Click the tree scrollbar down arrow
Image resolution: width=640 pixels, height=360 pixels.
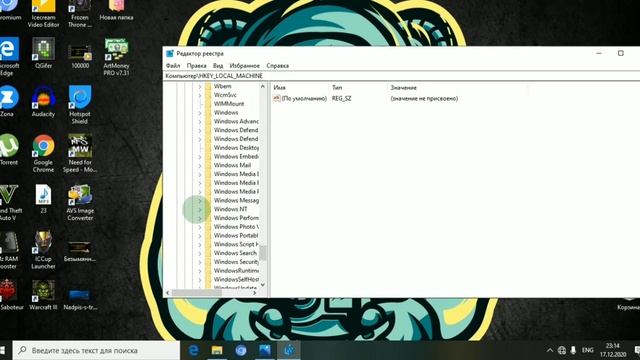[262, 285]
